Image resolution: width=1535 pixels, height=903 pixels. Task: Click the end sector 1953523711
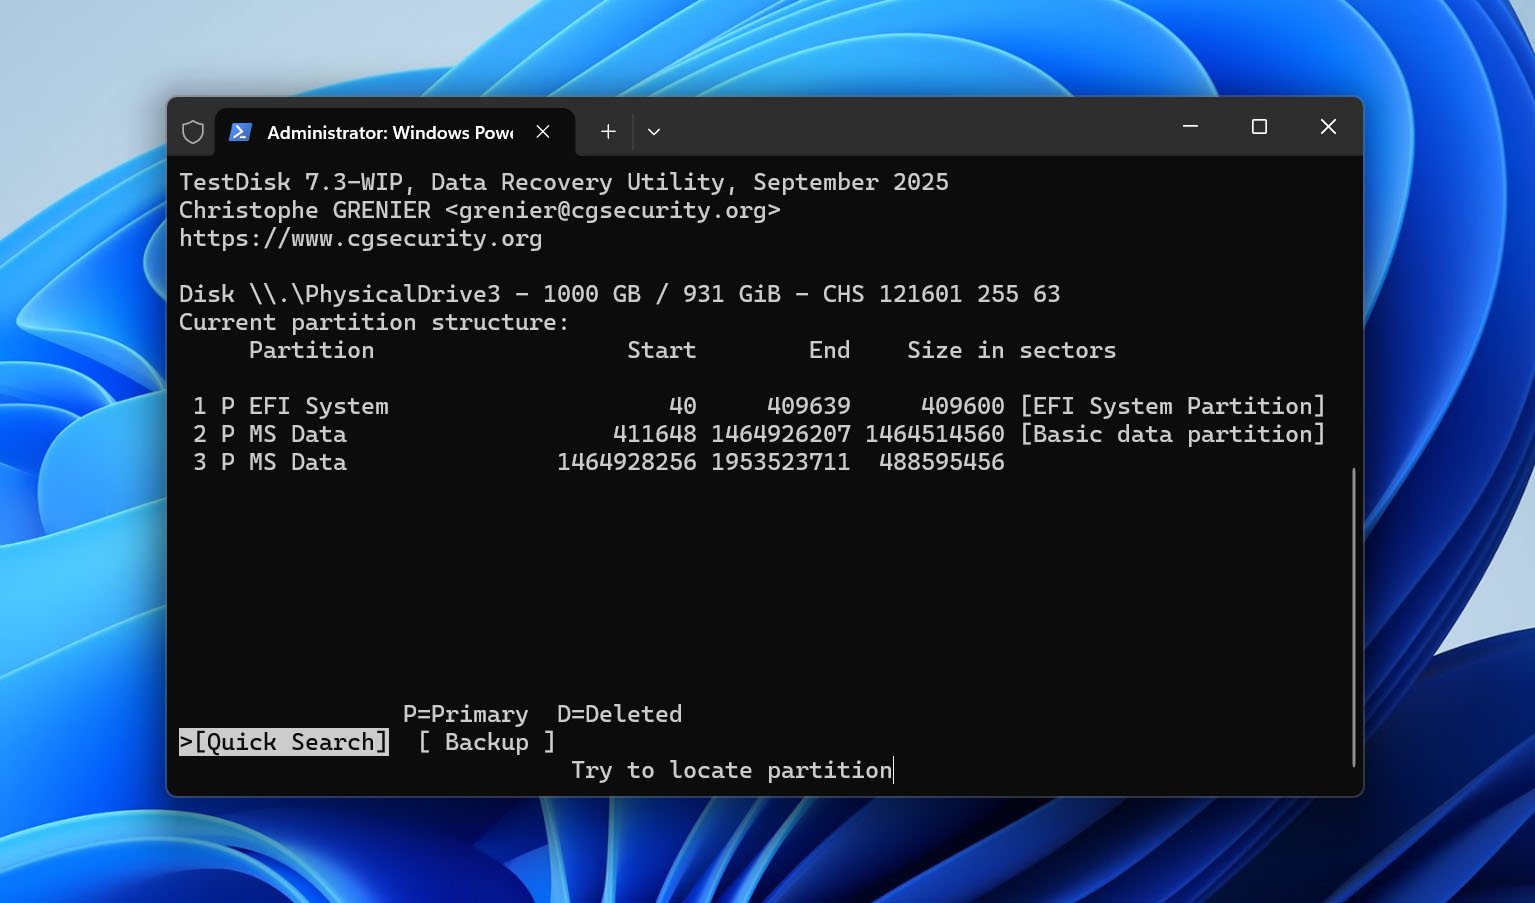781,462
